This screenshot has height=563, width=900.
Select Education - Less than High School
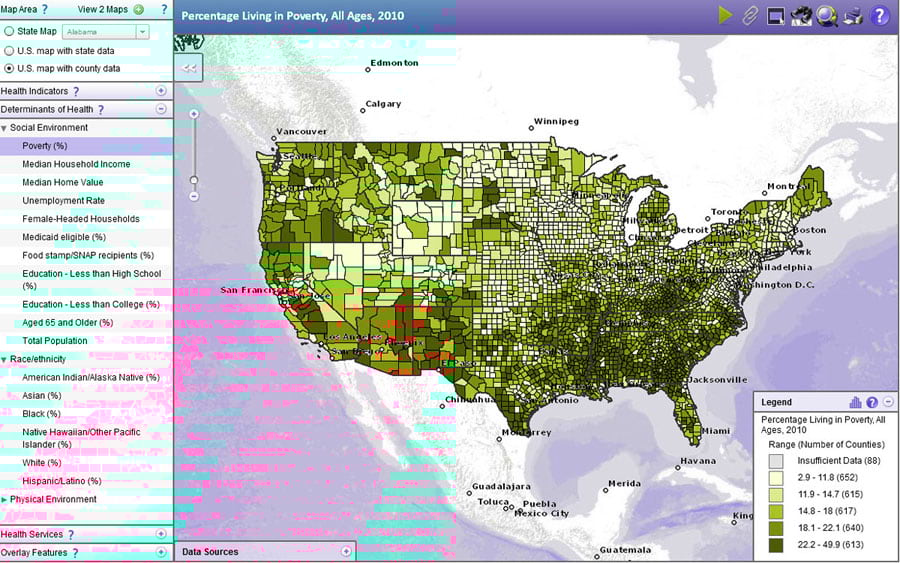[92, 279]
